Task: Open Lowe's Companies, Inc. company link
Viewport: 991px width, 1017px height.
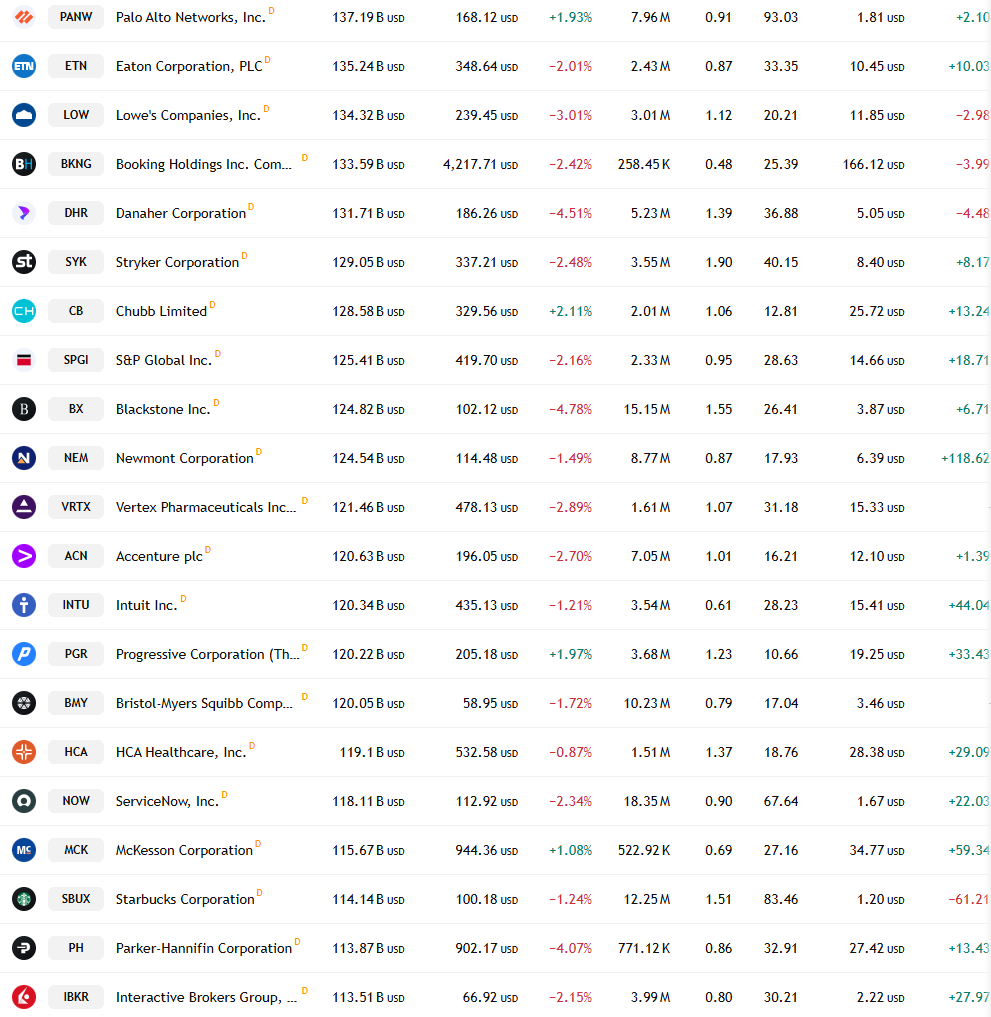Action: coord(188,115)
